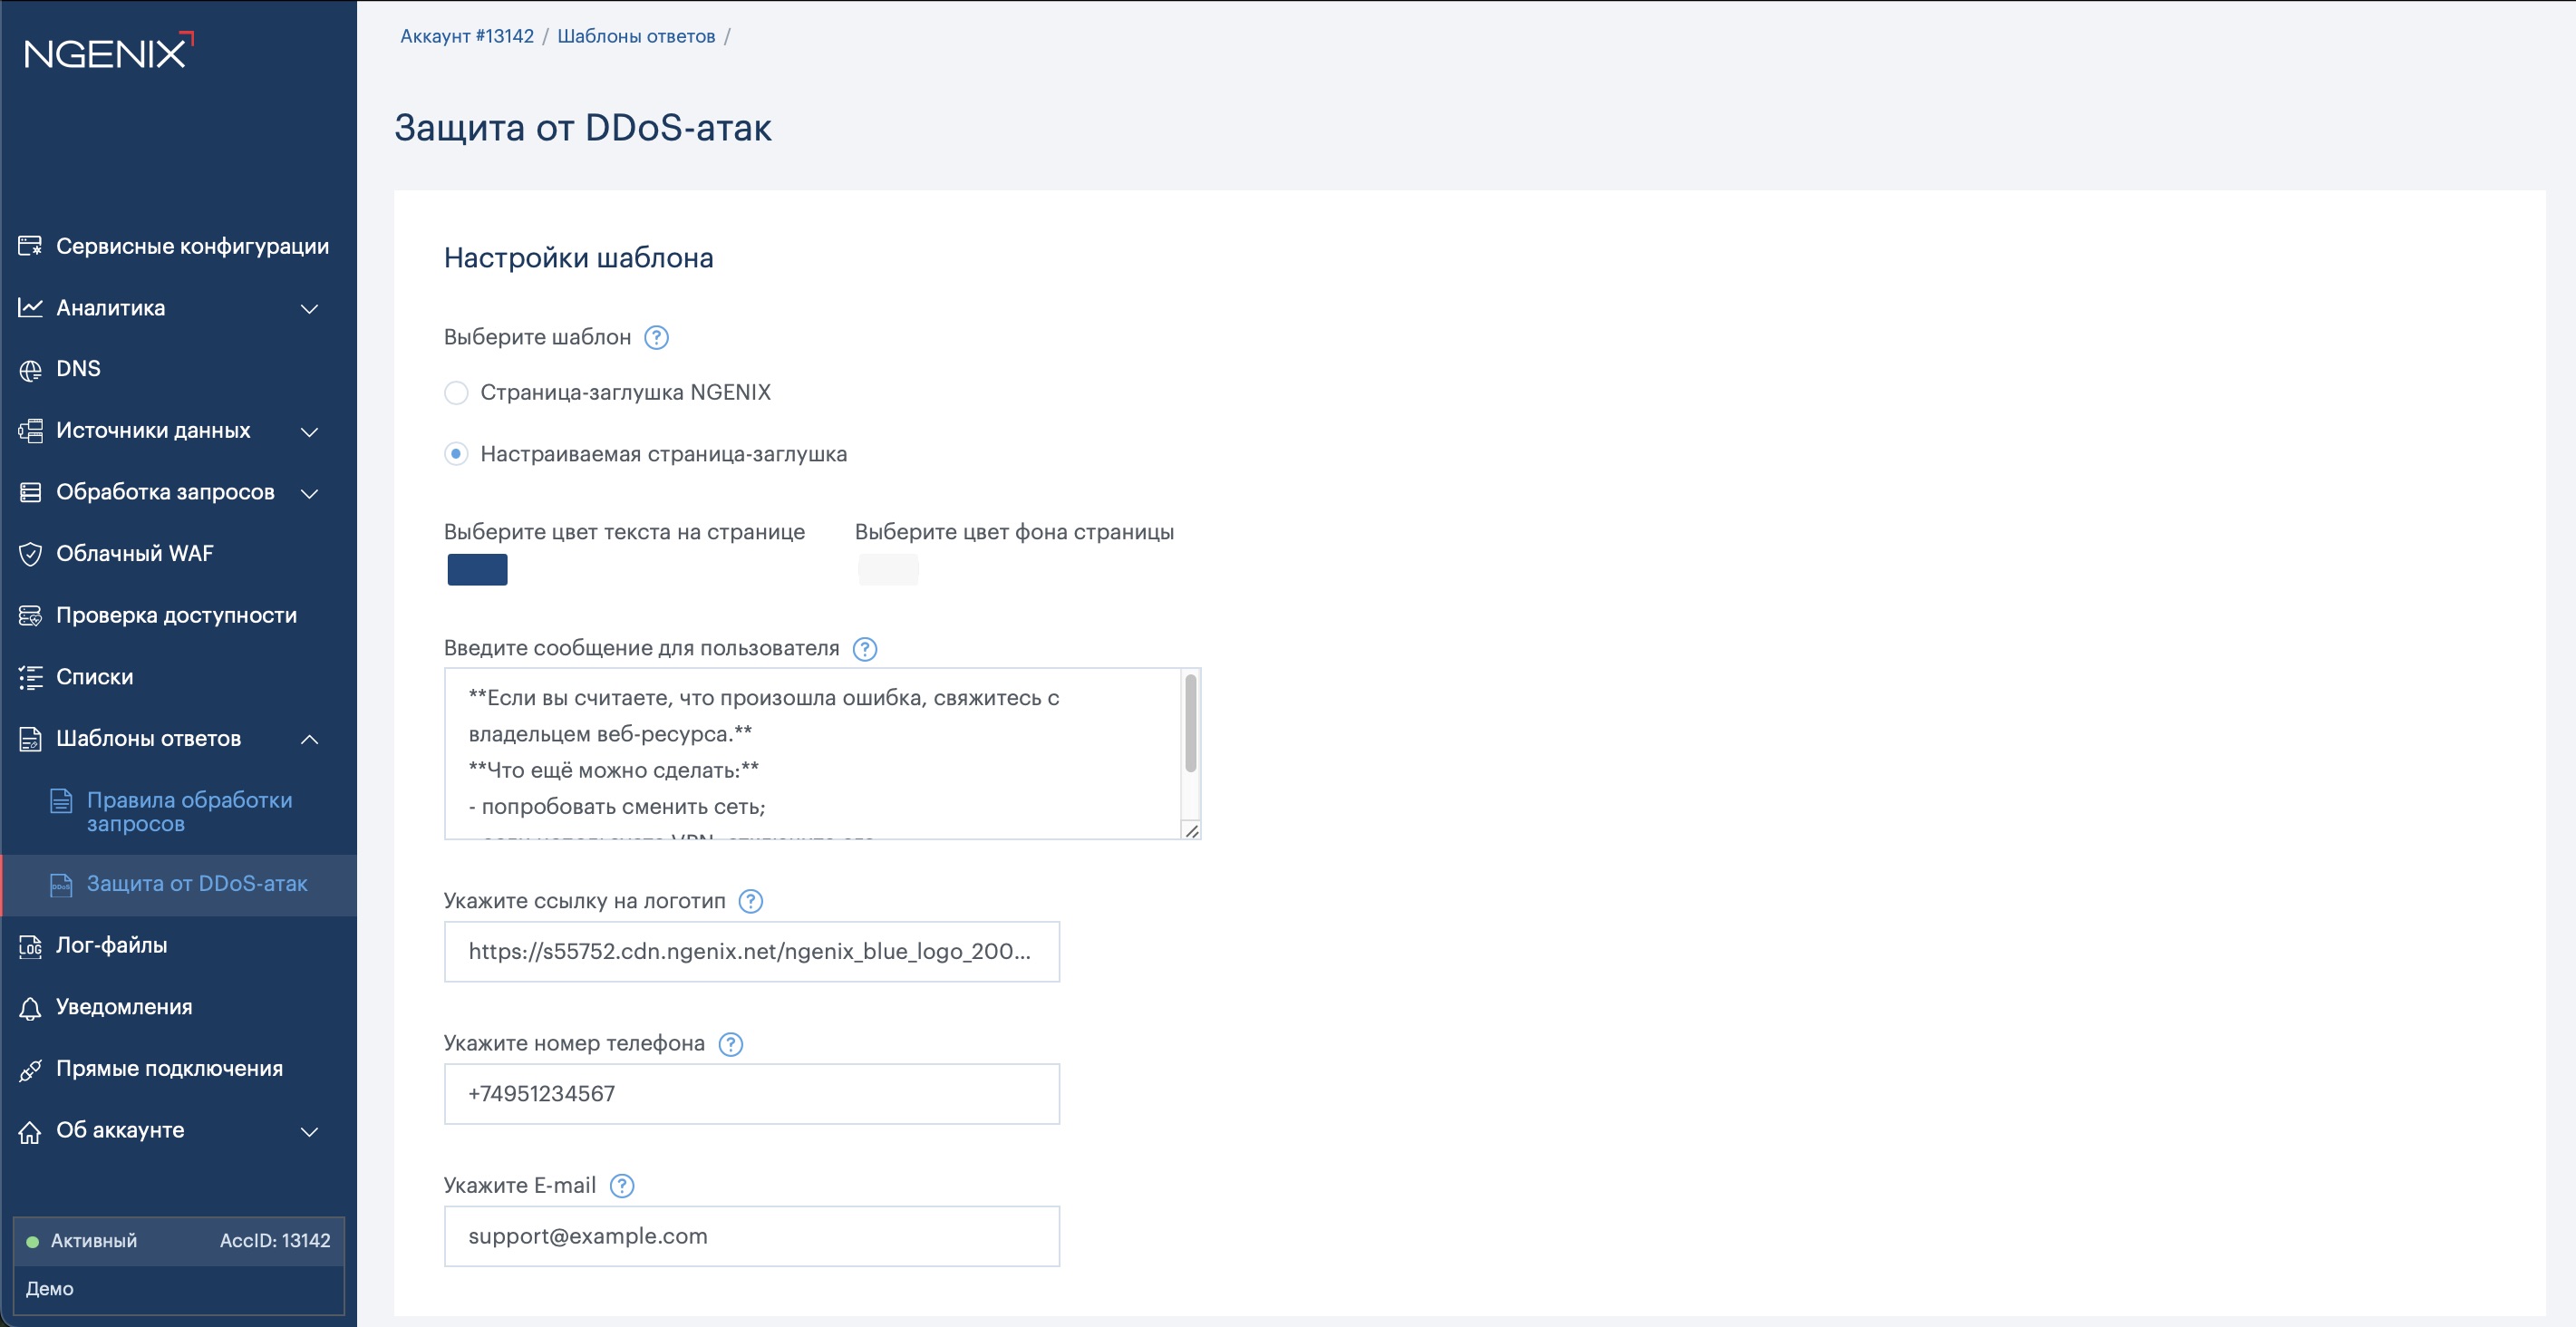Click the DNS globe icon in sidebar

coord(30,370)
